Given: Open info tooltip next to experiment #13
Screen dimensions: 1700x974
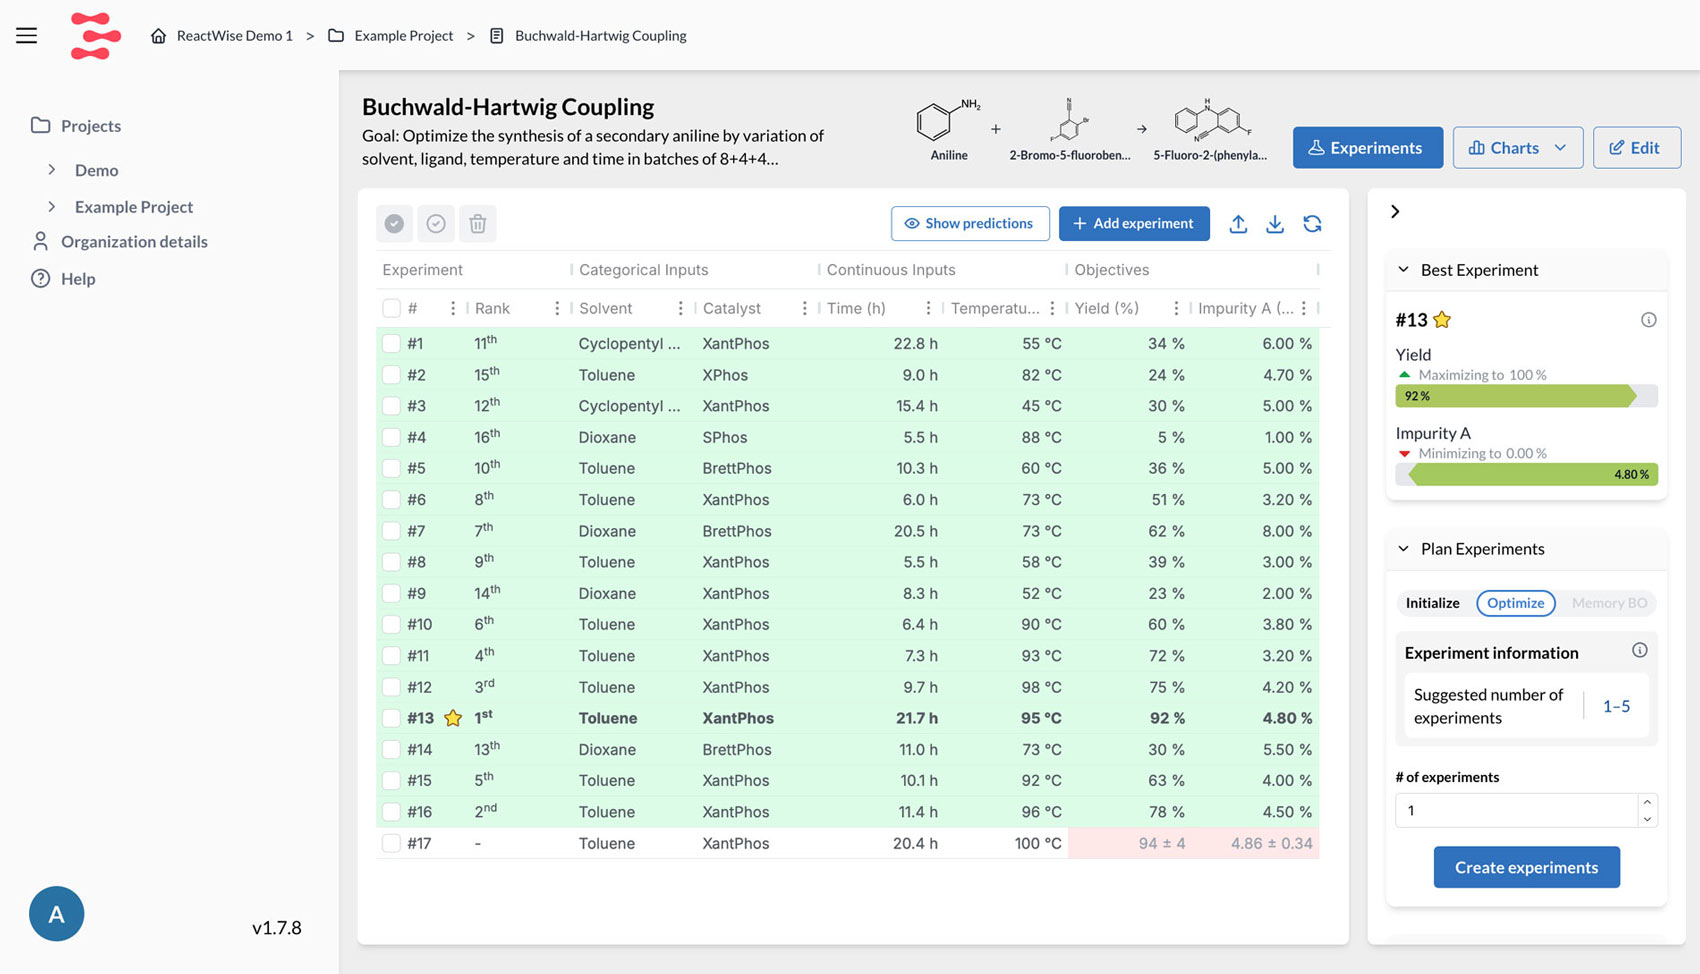Looking at the screenshot, I should pos(1648,320).
